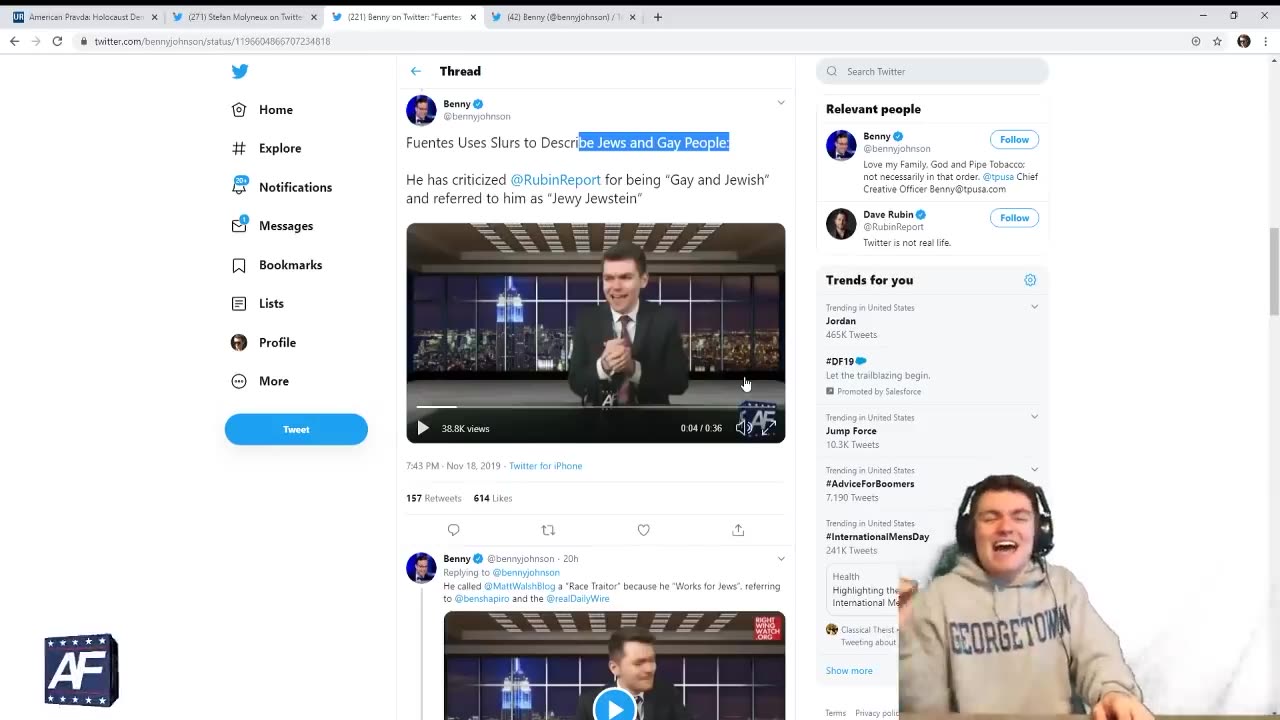Play the main tweet video
The height and width of the screenshot is (720, 1280).
point(423,428)
